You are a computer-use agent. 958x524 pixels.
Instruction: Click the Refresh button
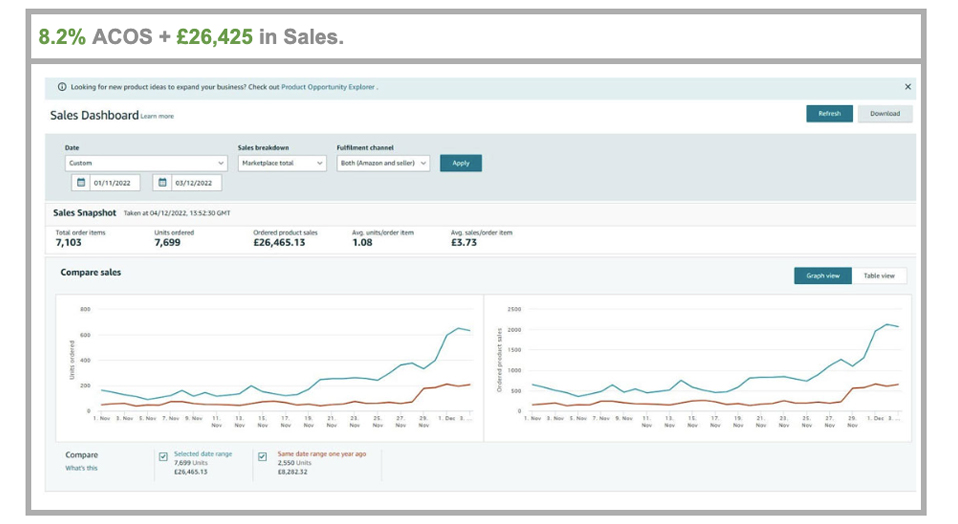829,114
